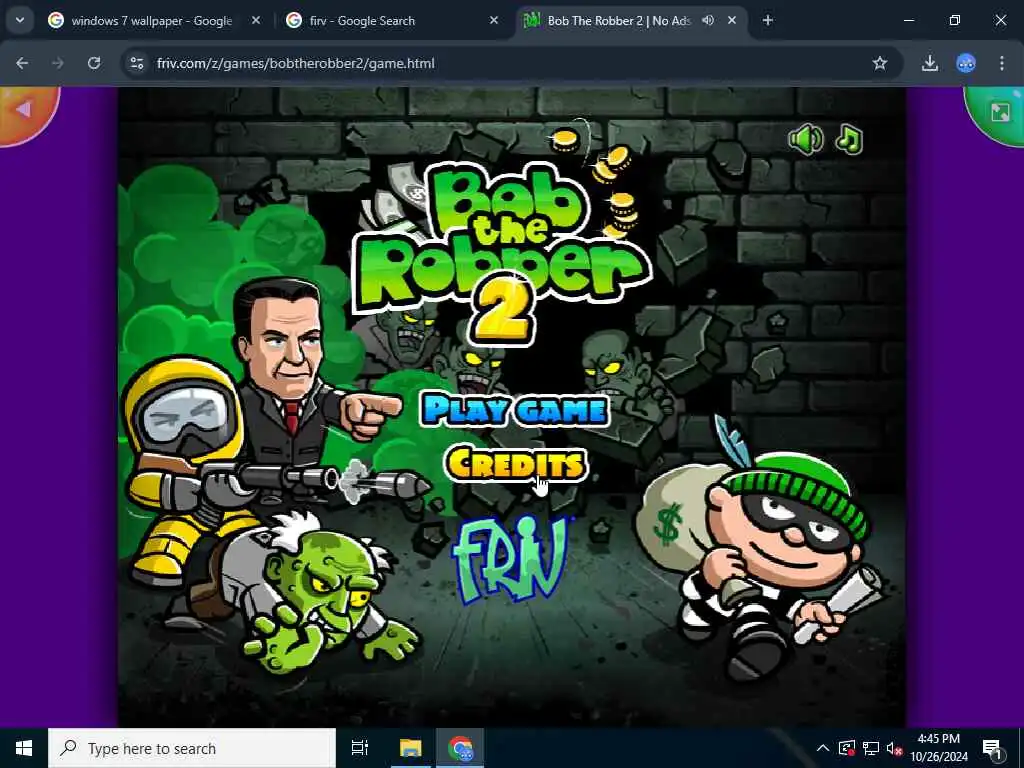
Task: Bookmark this page with the star
Action: (x=880, y=63)
